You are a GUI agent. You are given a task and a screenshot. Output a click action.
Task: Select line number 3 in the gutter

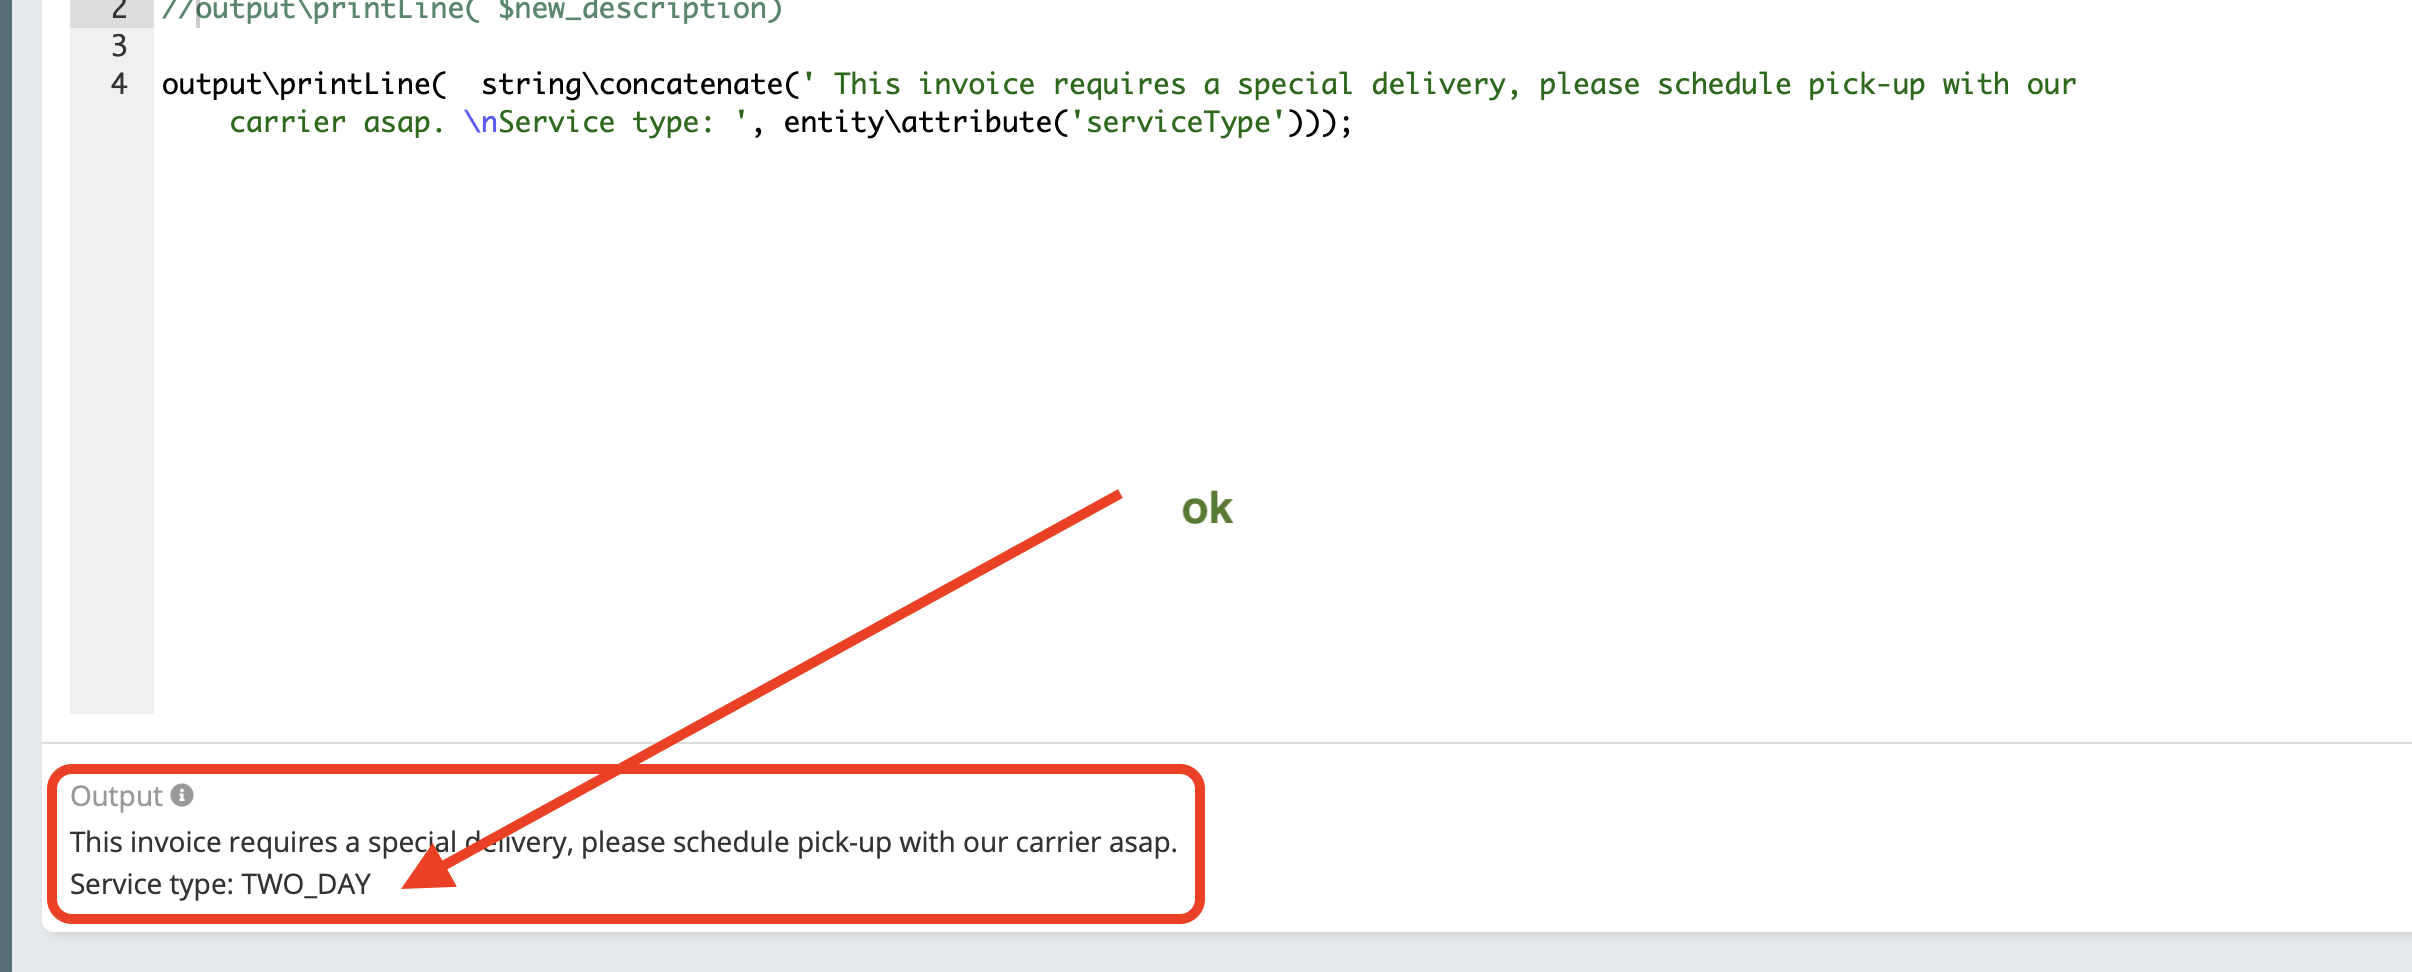click(x=119, y=45)
